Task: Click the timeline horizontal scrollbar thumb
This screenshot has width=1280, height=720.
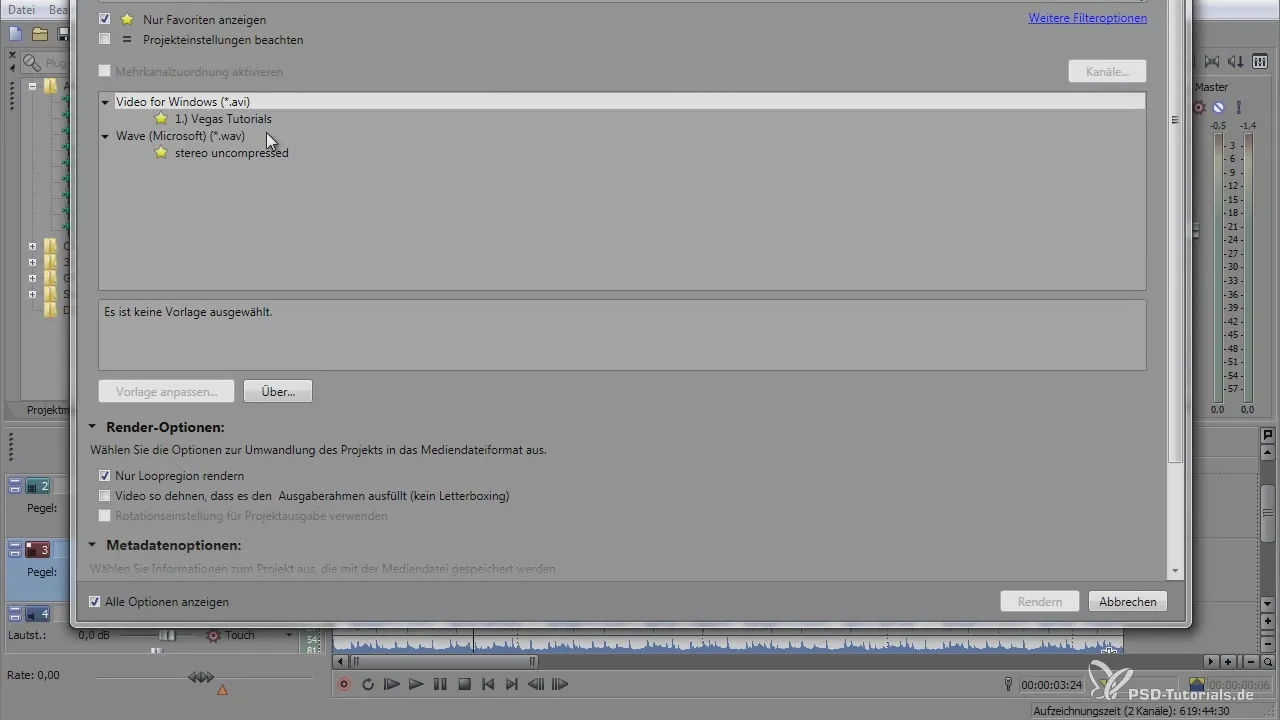Action: point(443,662)
